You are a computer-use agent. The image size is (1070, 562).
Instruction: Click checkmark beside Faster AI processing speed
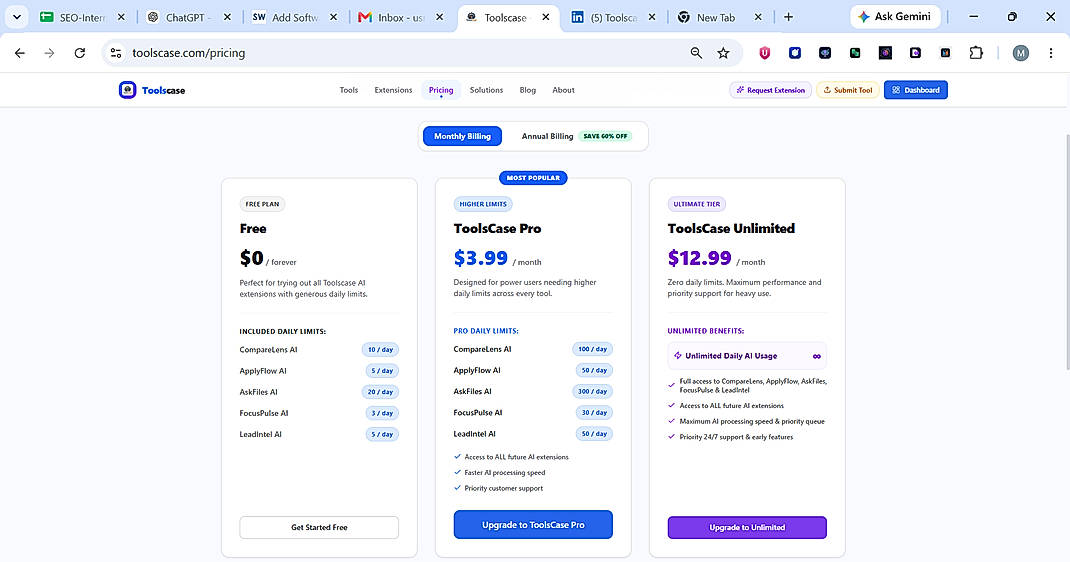click(x=457, y=472)
